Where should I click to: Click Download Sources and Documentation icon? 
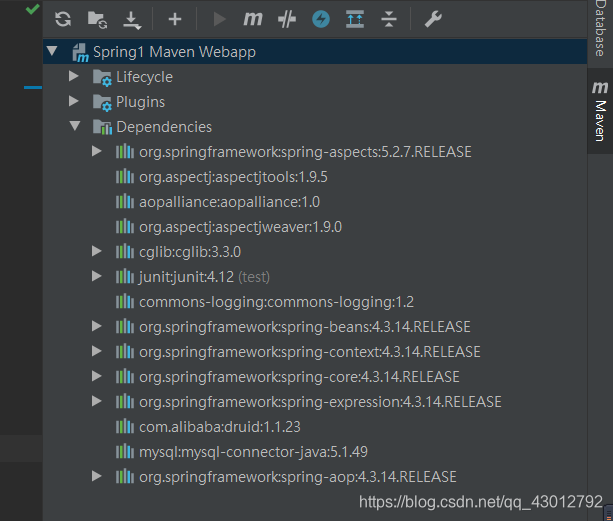point(132,20)
